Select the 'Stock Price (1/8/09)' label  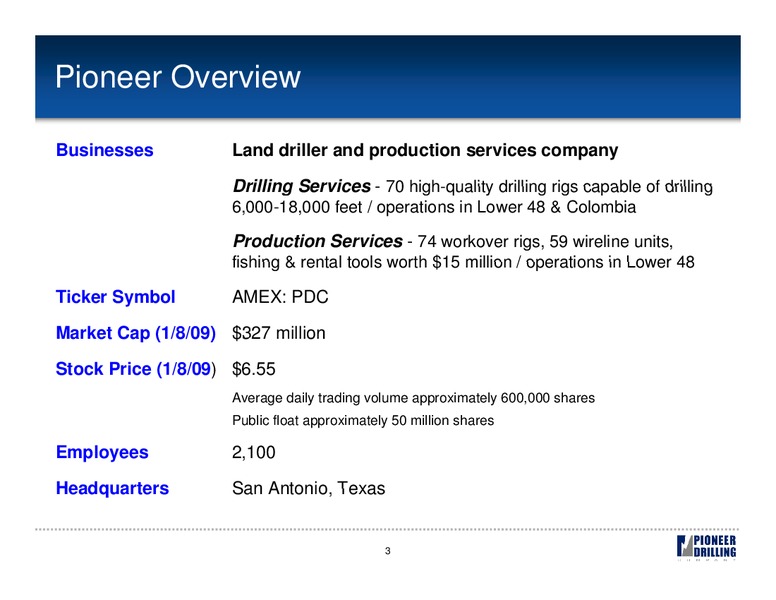136,369
